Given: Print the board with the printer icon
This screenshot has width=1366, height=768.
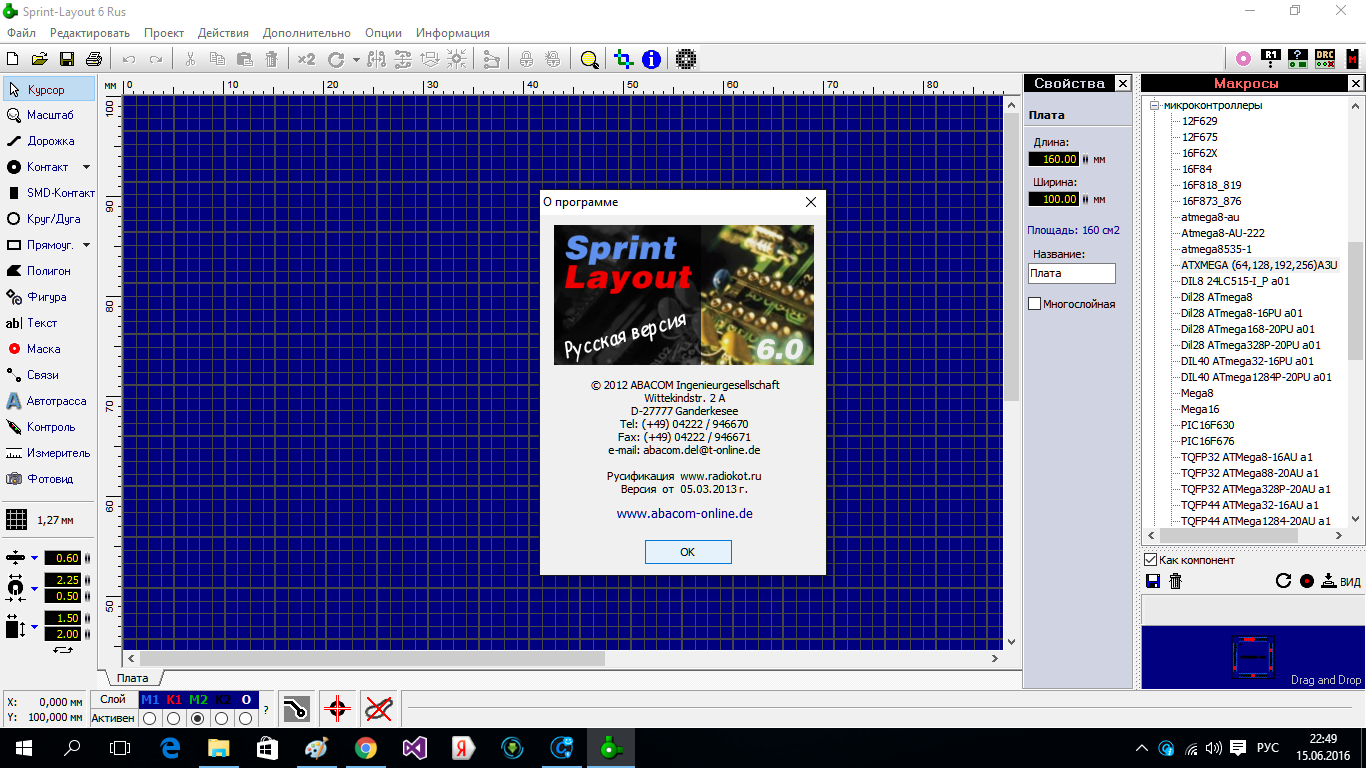Looking at the screenshot, I should coord(94,59).
